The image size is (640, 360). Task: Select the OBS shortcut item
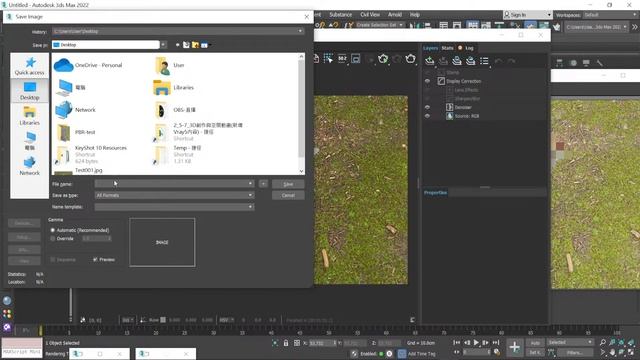pos(175,110)
